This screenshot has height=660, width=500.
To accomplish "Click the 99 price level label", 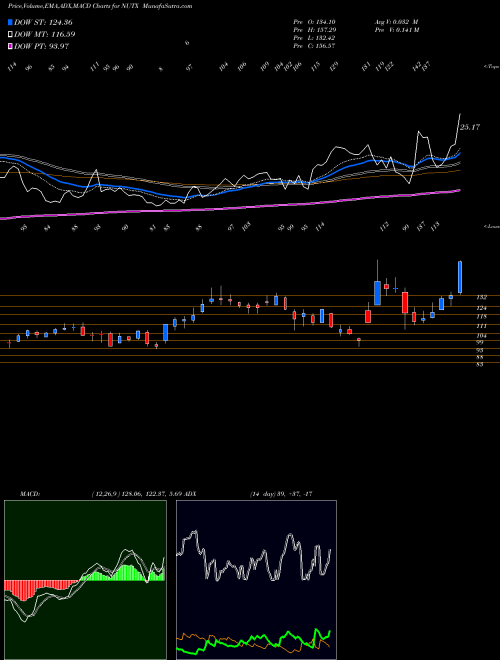I will click(x=480, y=343).
